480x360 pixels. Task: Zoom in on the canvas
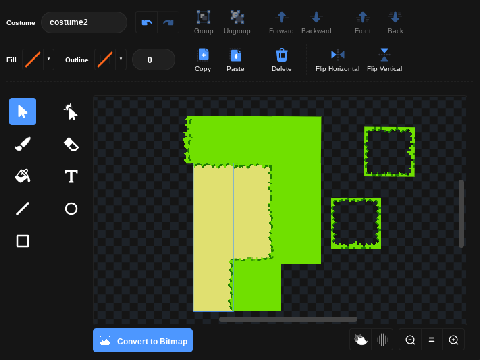pyautogui.click(x=453, y=340)
